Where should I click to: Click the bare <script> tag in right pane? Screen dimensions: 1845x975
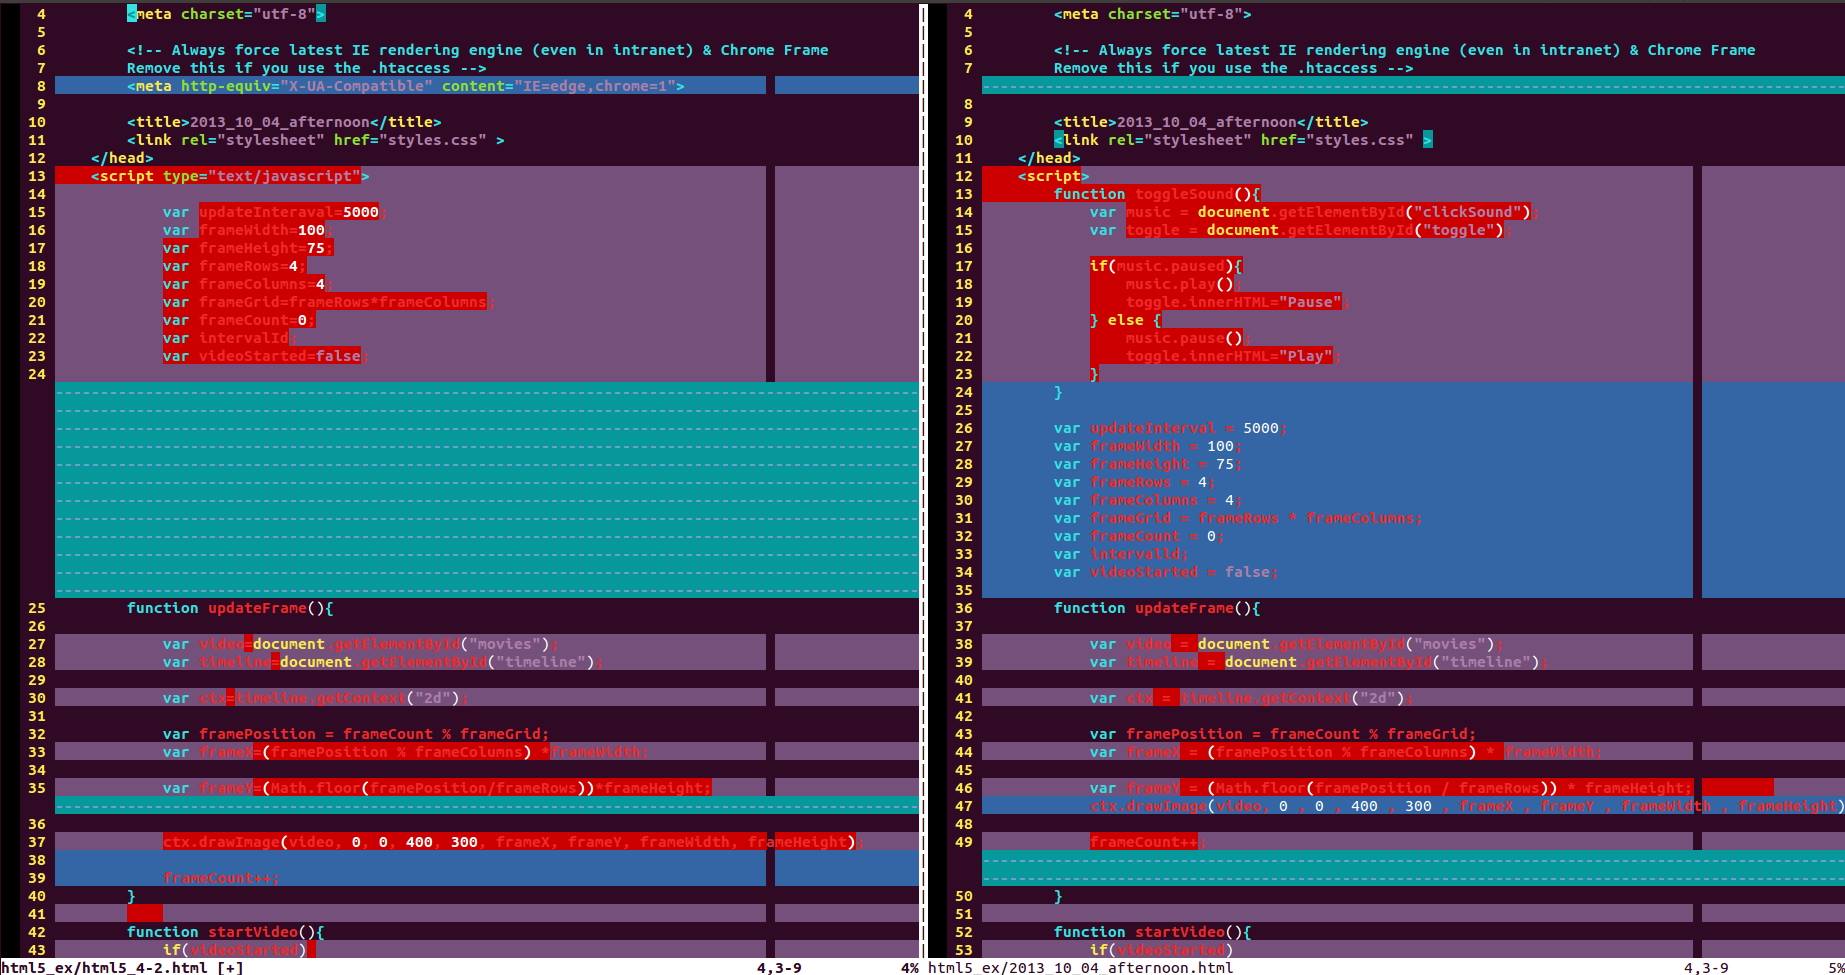(x=1053, y=176)
